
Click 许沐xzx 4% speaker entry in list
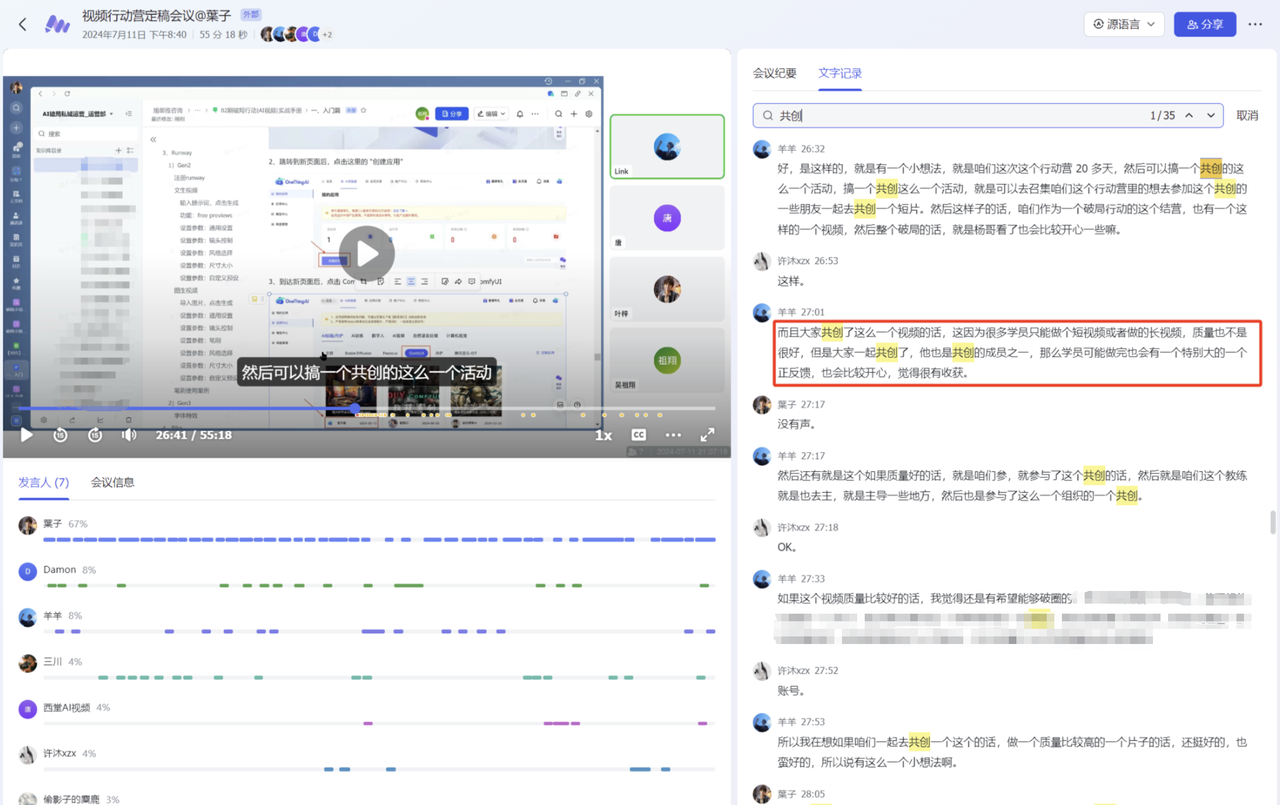69,754
